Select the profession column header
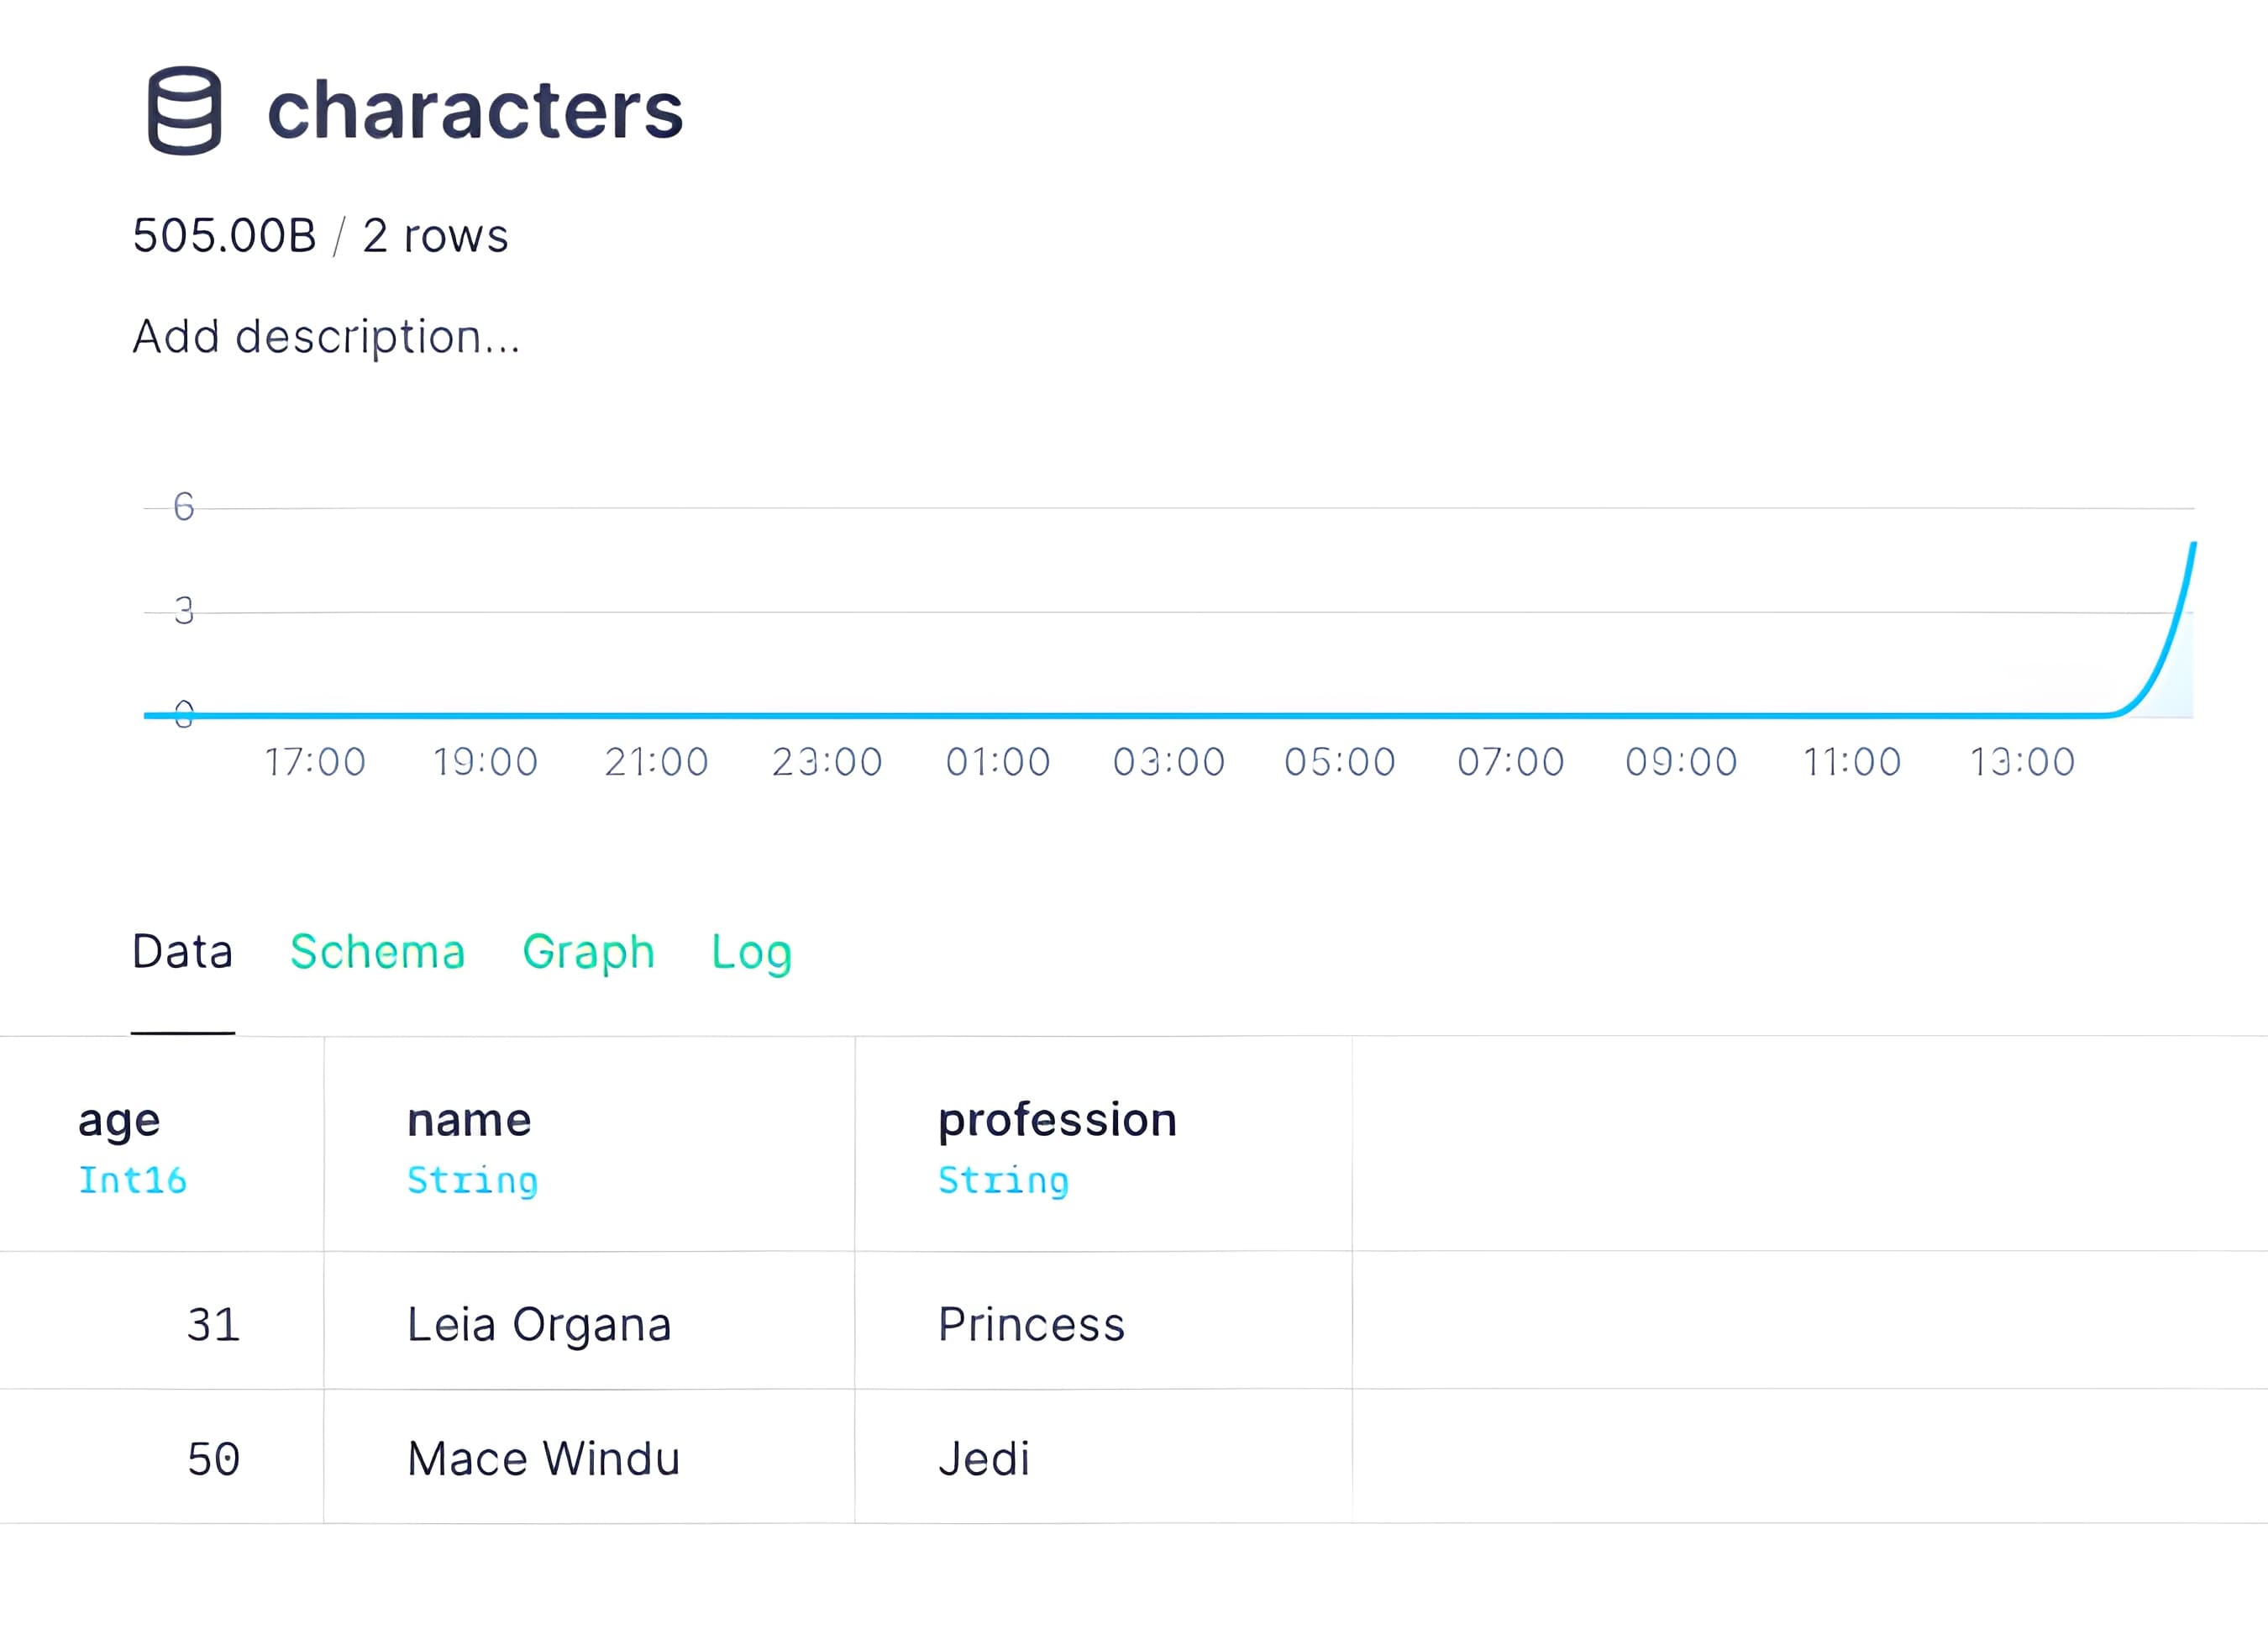 pos(1103,1144)
